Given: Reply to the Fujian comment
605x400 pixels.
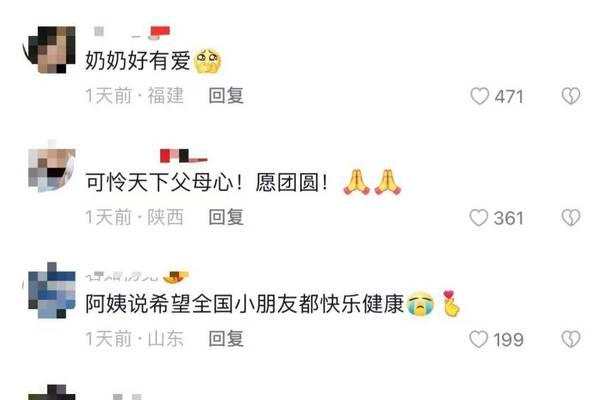Looking at the screenshot, I should coord(226,96).
